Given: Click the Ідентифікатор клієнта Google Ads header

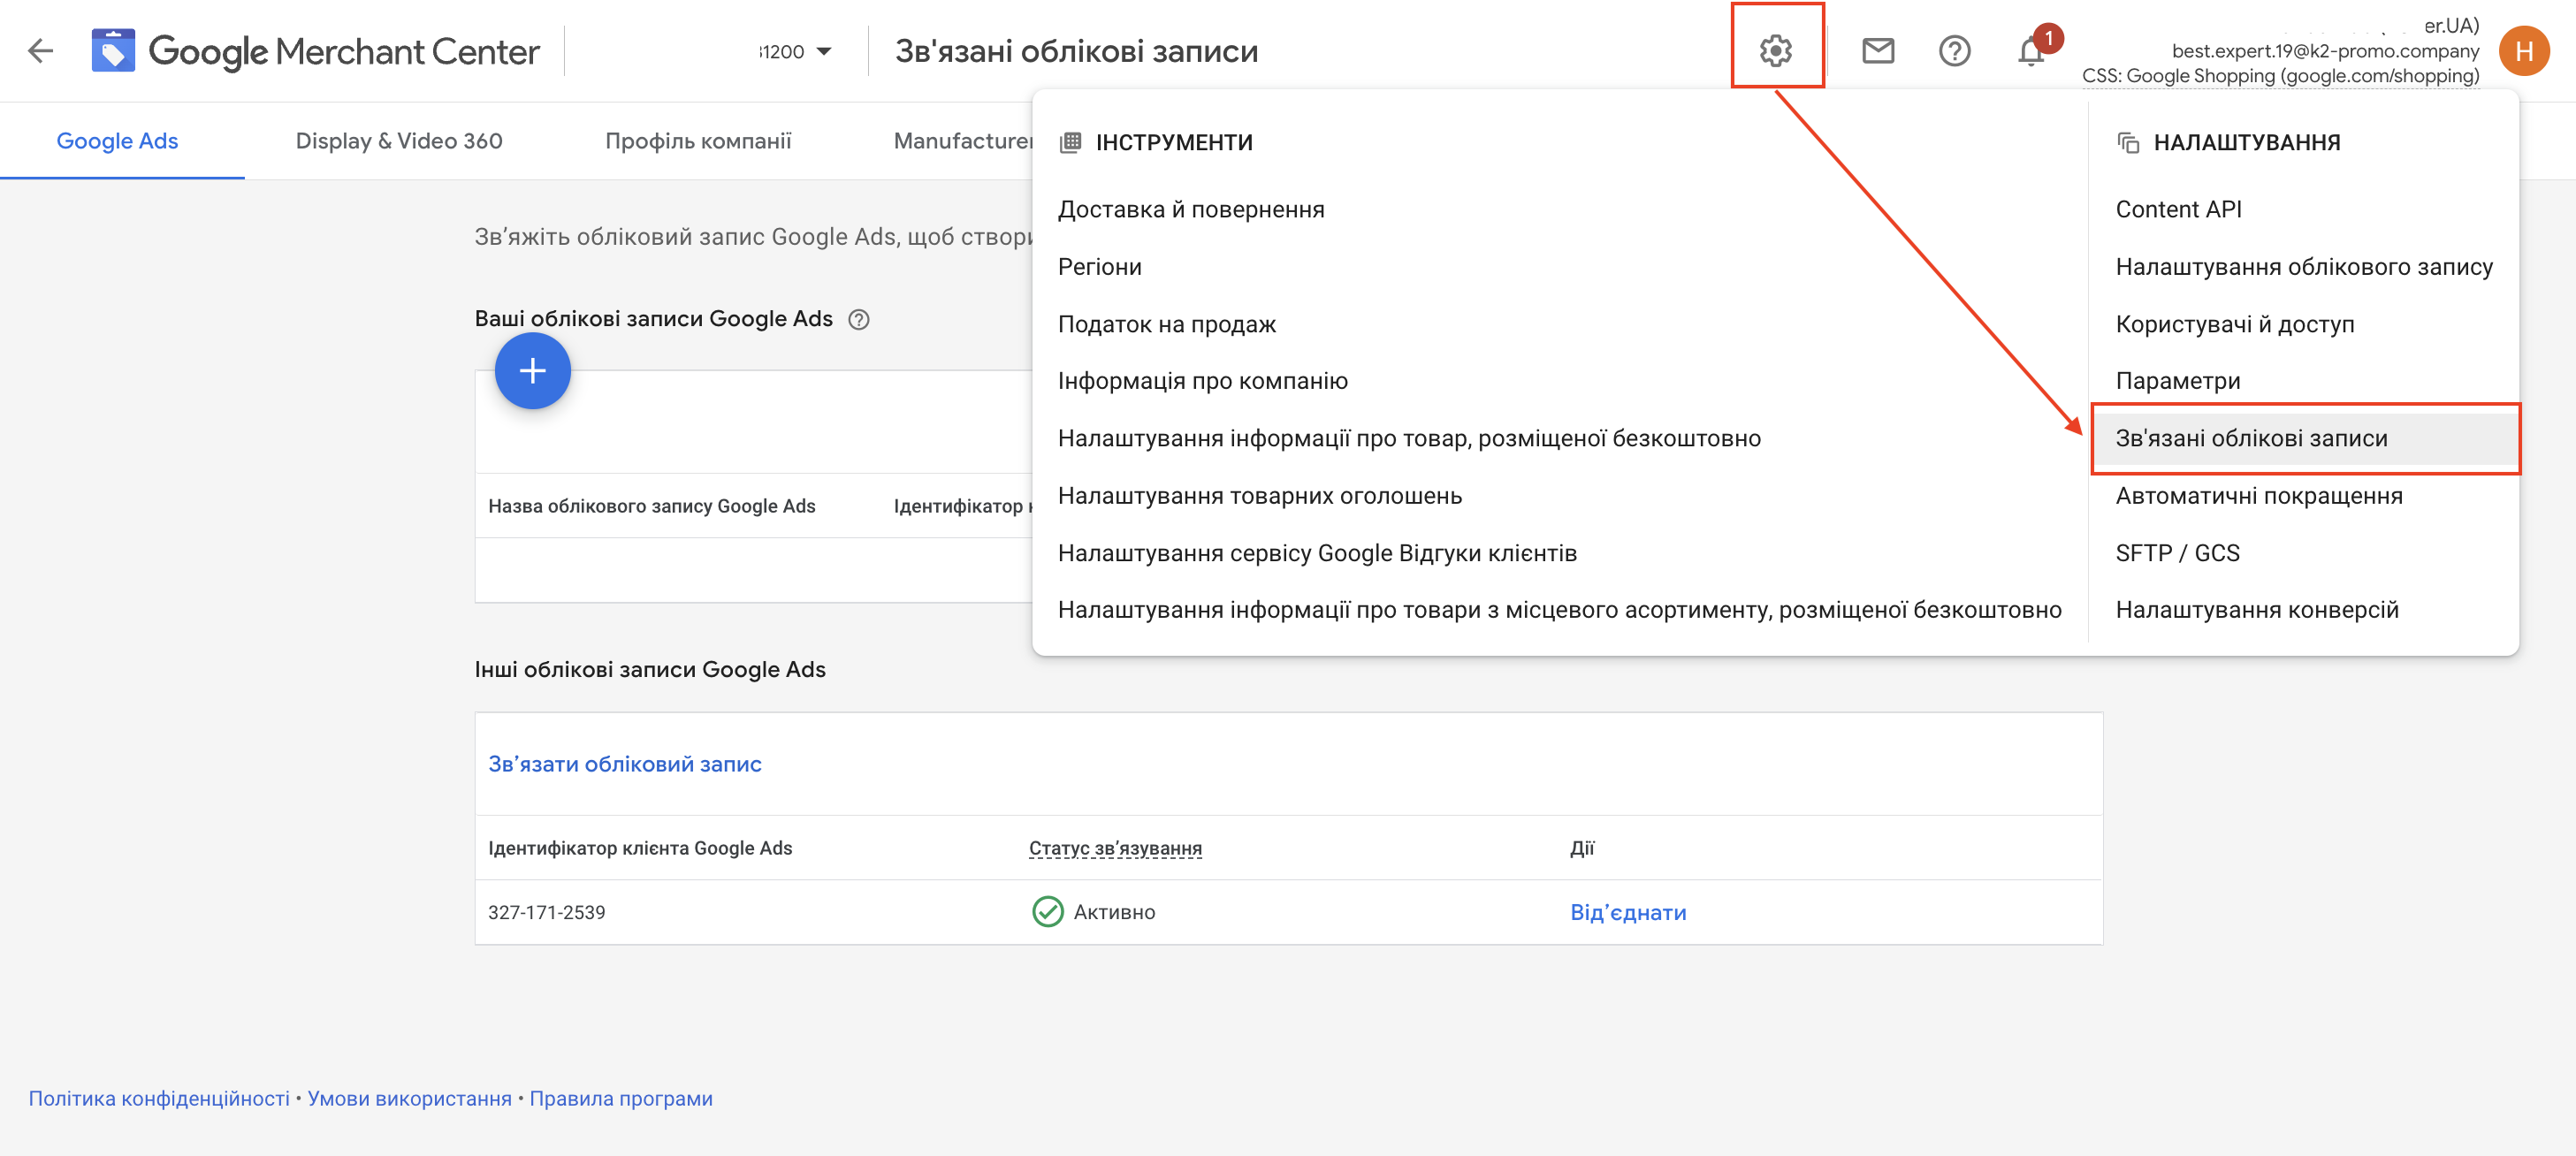Looking at the screenshot, I should 640,848.
